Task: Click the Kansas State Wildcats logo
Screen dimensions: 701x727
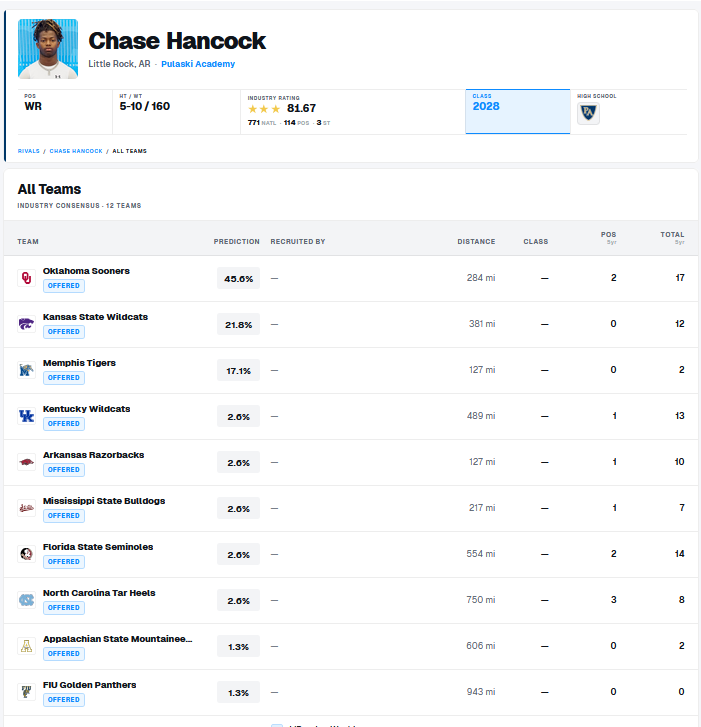Action: [26, 324]
